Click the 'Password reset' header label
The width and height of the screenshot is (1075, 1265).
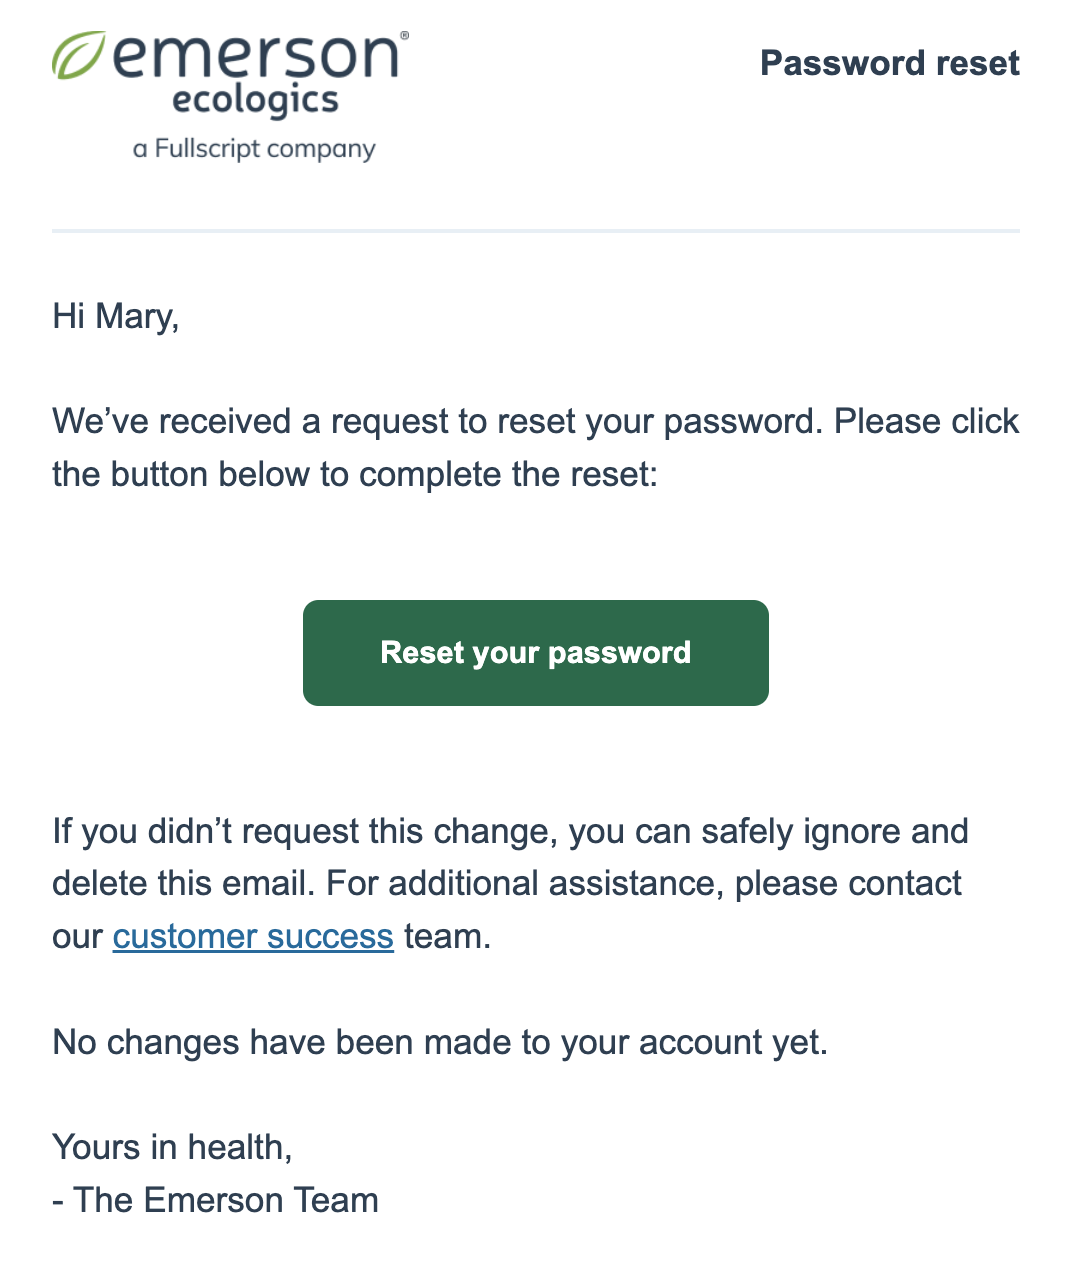tap(889, 63)
